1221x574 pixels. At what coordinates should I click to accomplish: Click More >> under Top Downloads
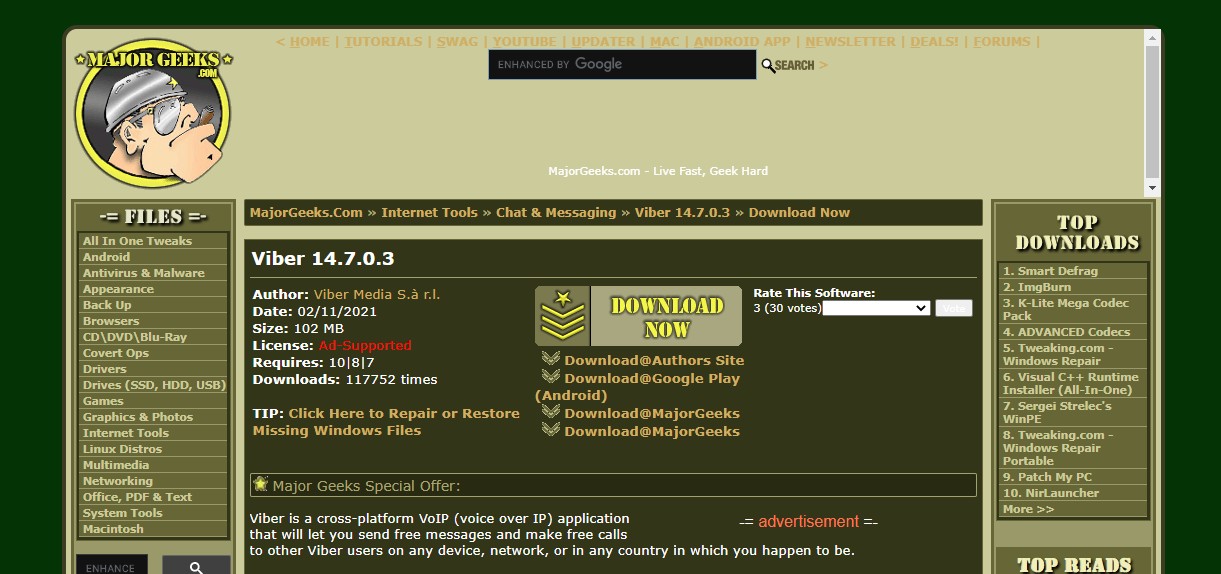tap(1028, 509)
